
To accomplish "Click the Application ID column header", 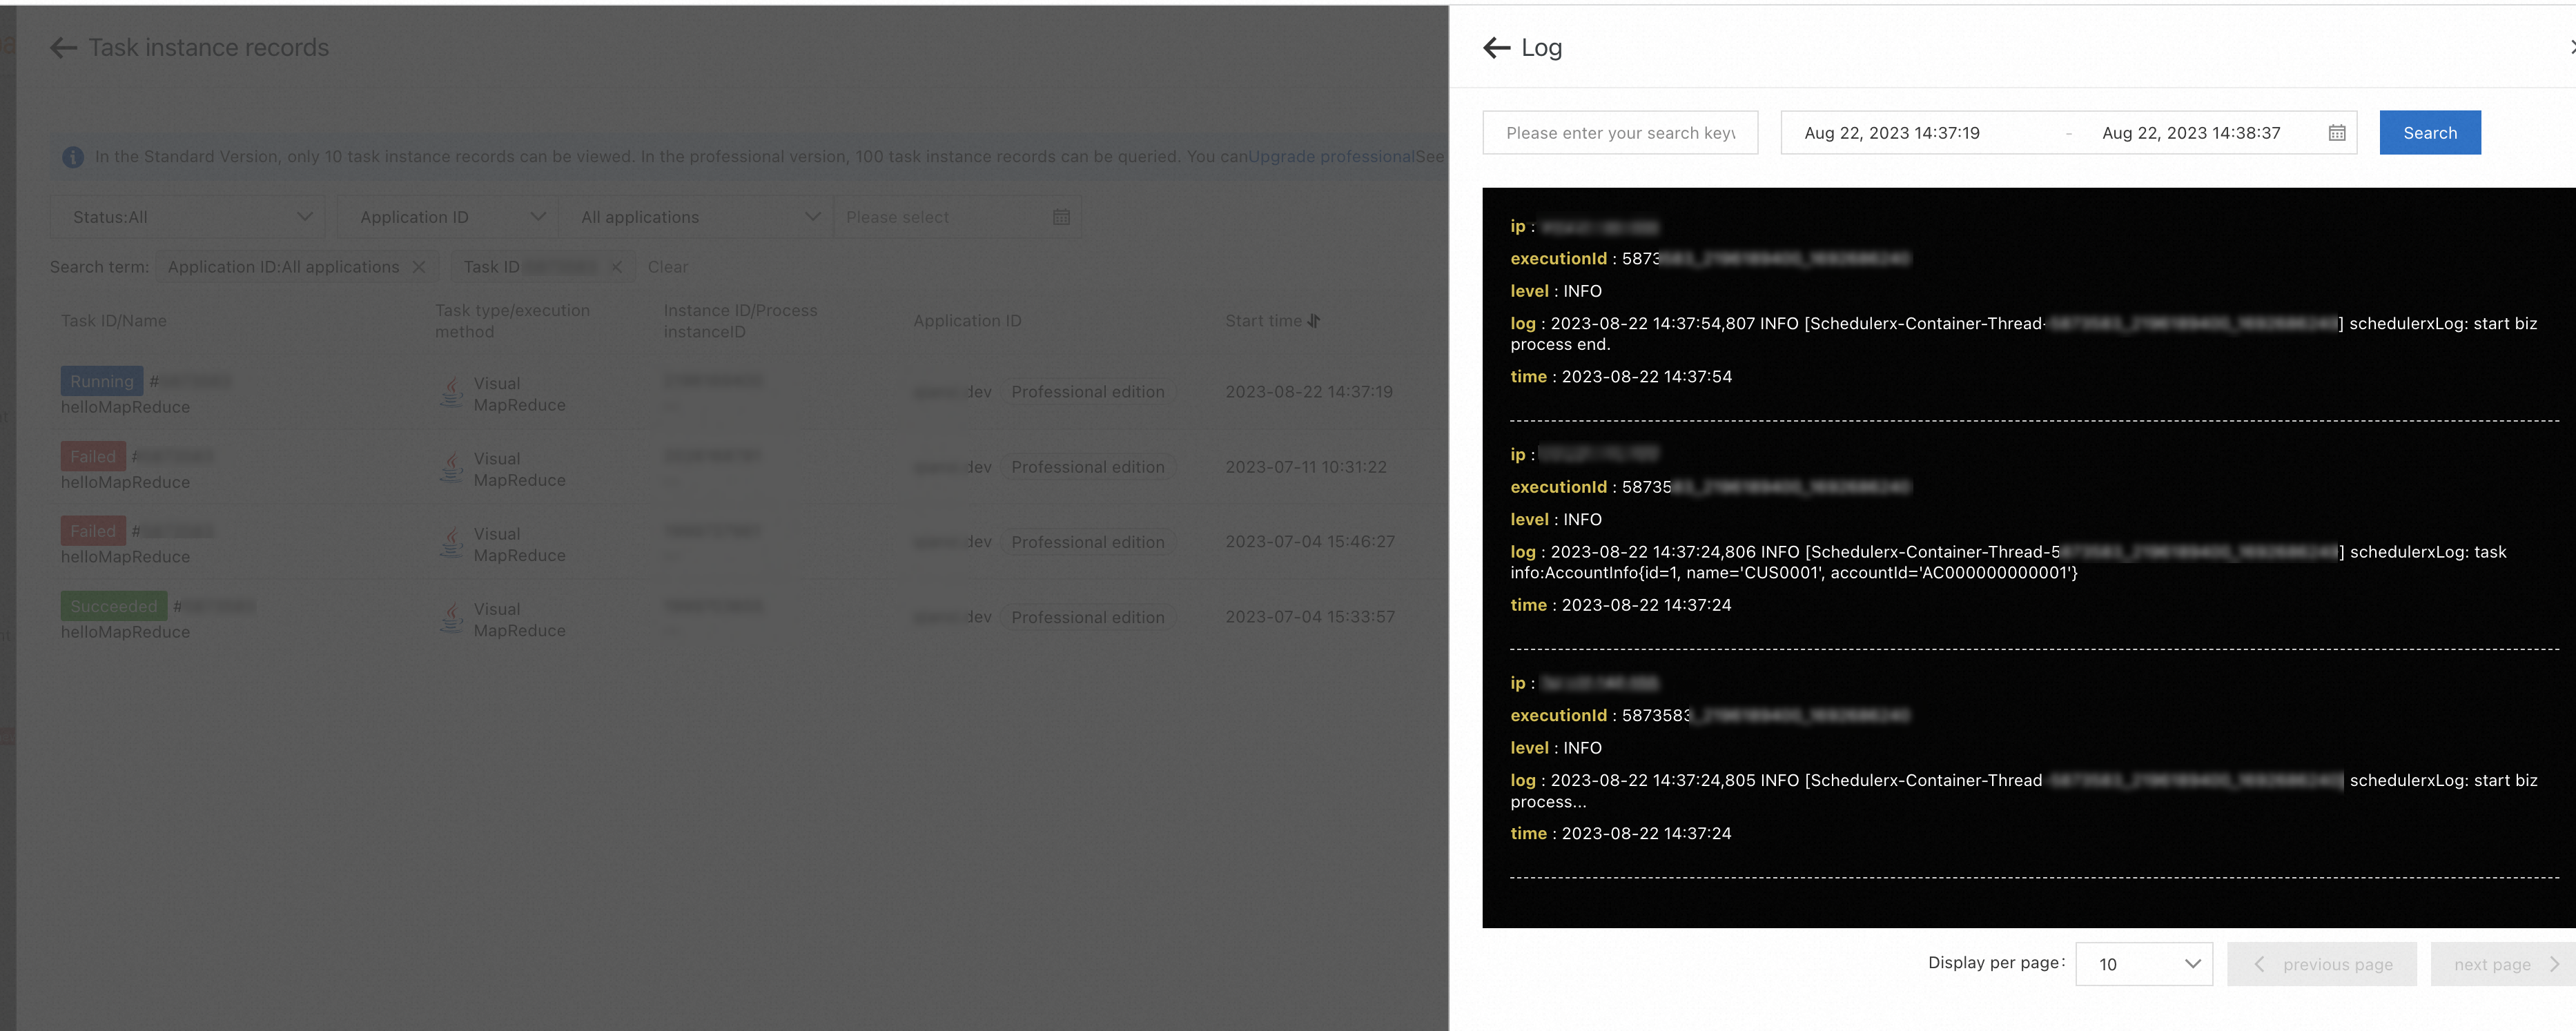I will pyautogui.click(x=967, y=321).
